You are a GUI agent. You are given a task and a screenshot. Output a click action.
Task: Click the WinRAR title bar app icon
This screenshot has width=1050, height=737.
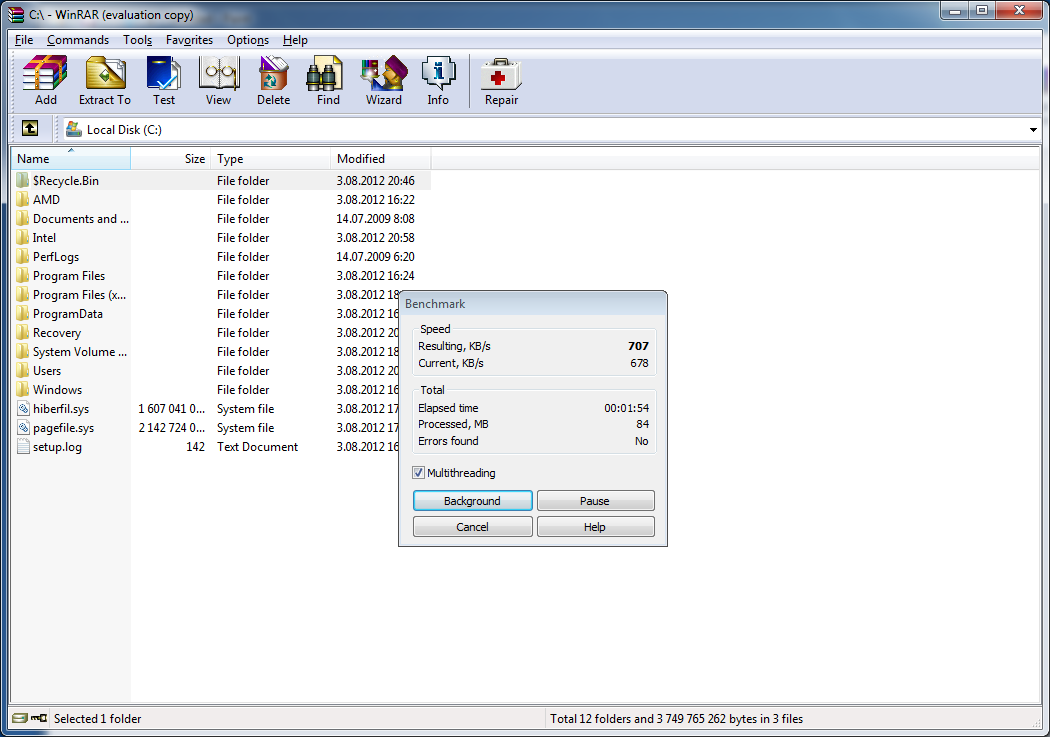[16, 14]
